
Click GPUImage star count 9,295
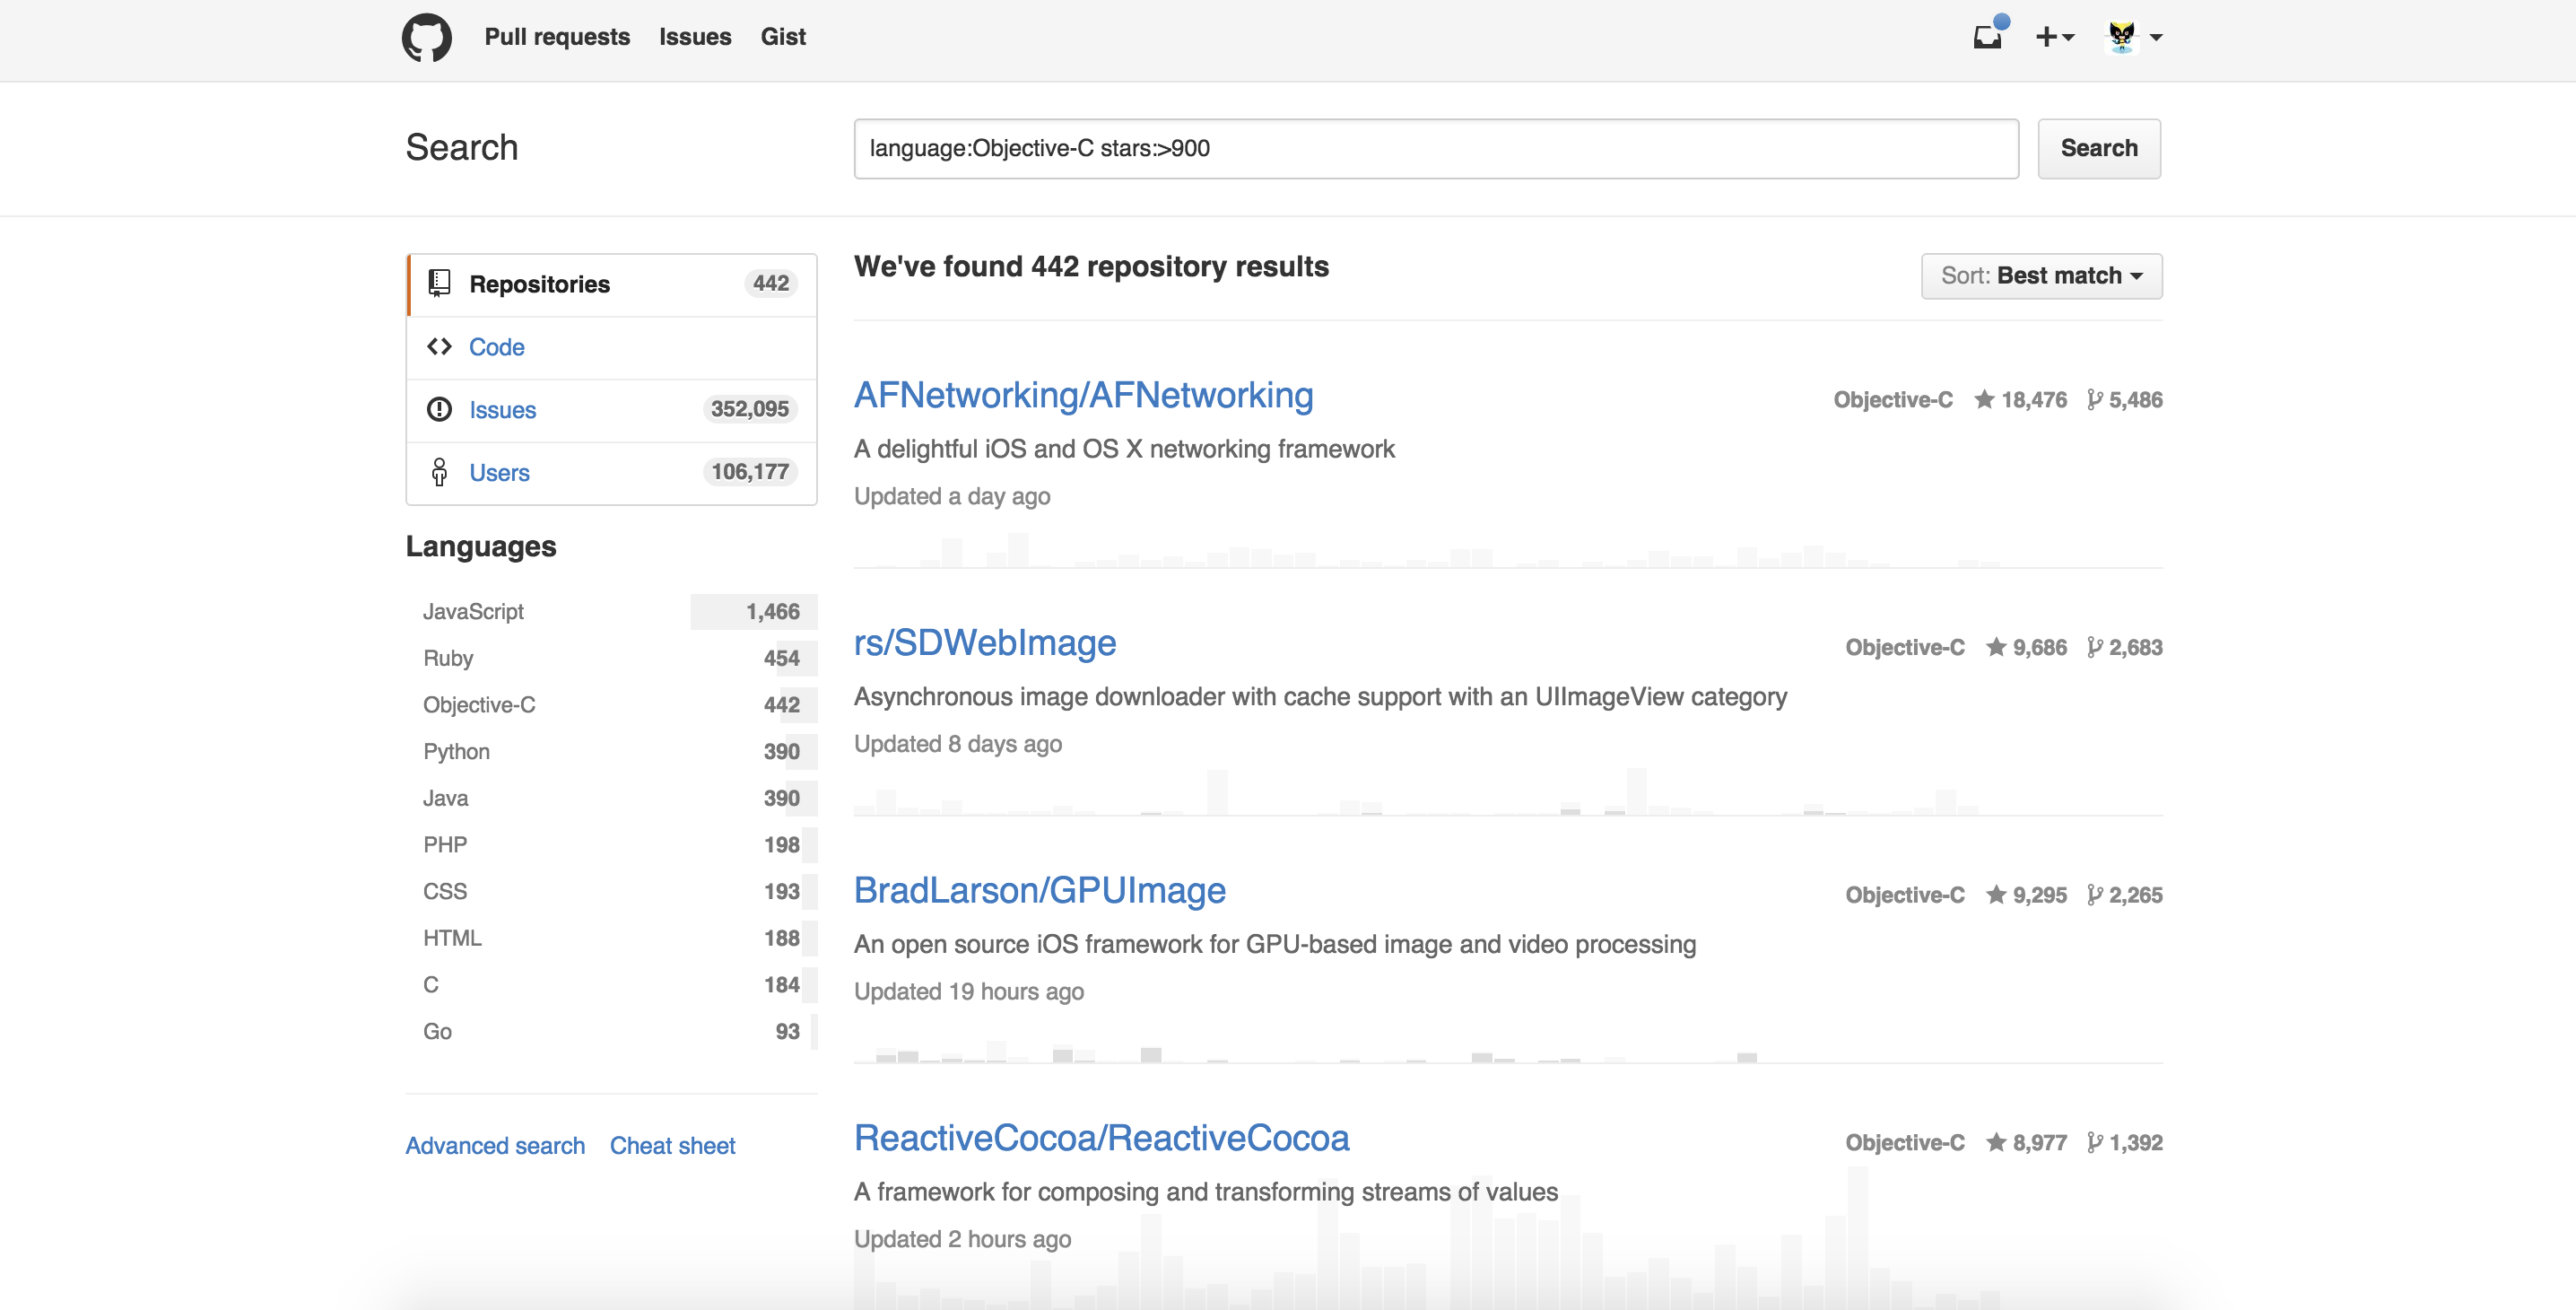[x=2027, y=895]
